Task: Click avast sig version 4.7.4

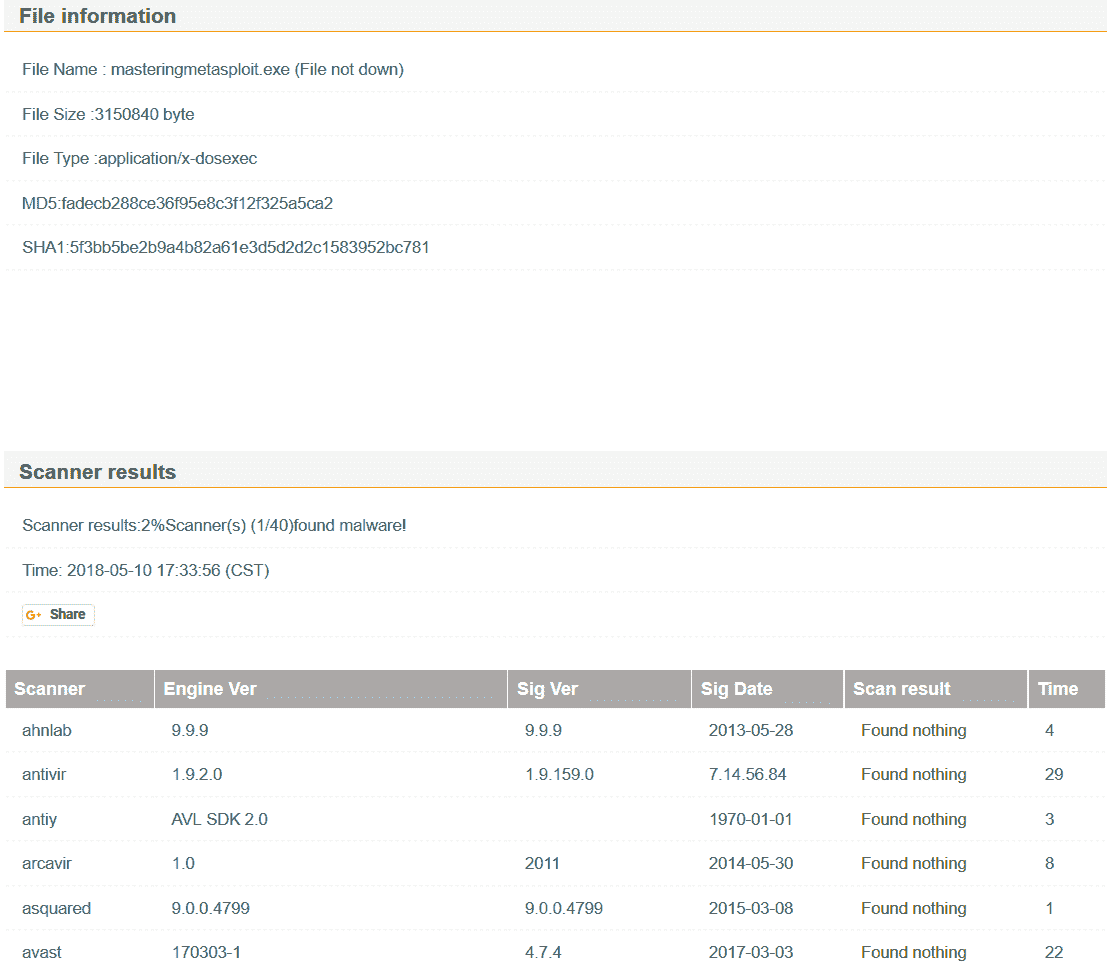Action: (543, 953)
